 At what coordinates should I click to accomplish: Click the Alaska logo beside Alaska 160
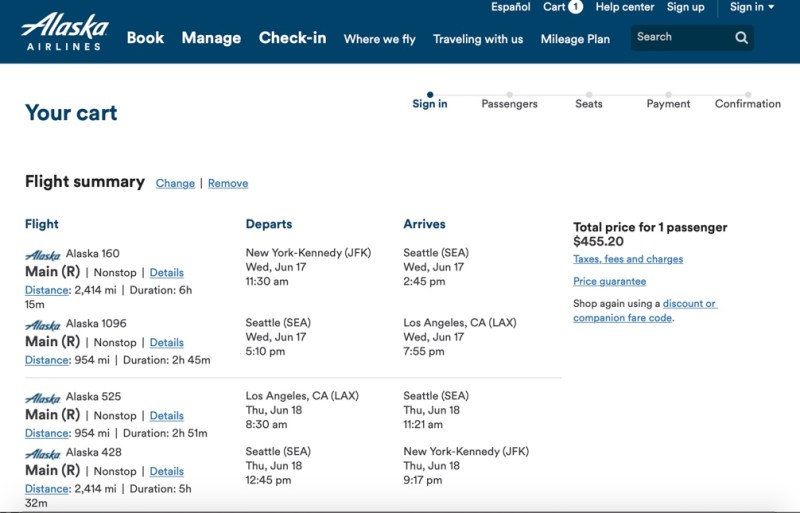[43, 255]
